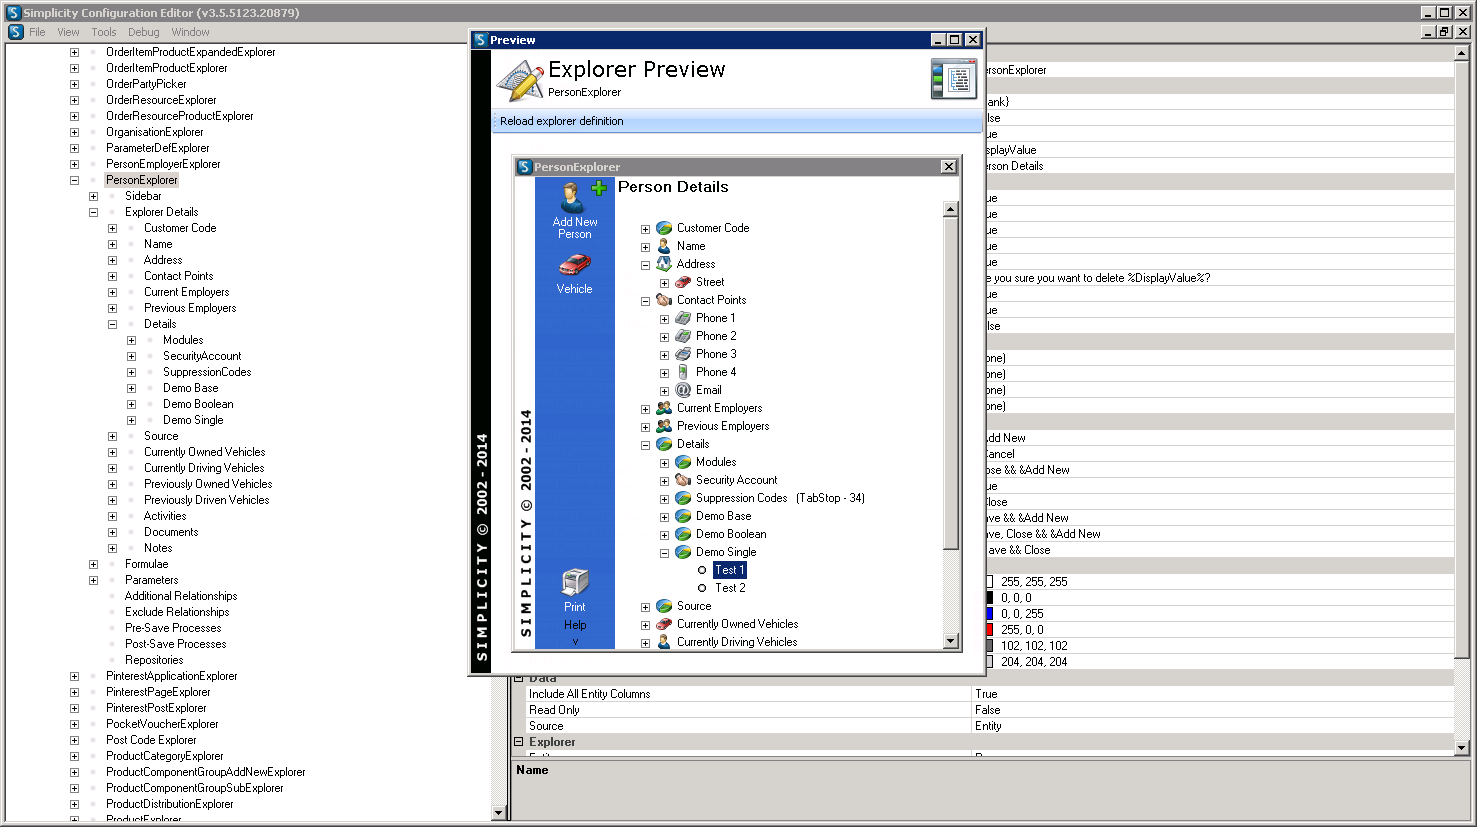This screenshot has height=827, width=1477.
Task: Click the blue 0, 0, 255 color swatch
Action: (990, 614)
